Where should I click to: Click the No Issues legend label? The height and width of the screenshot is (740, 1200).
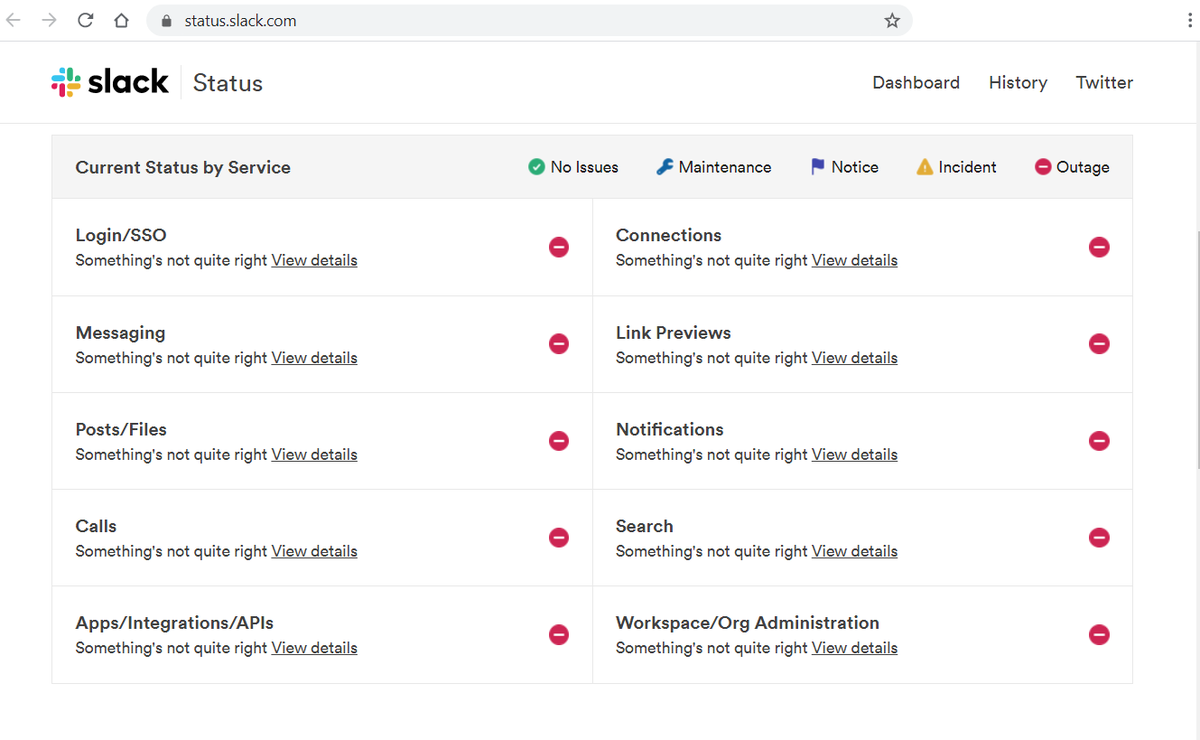pos(584,167)
